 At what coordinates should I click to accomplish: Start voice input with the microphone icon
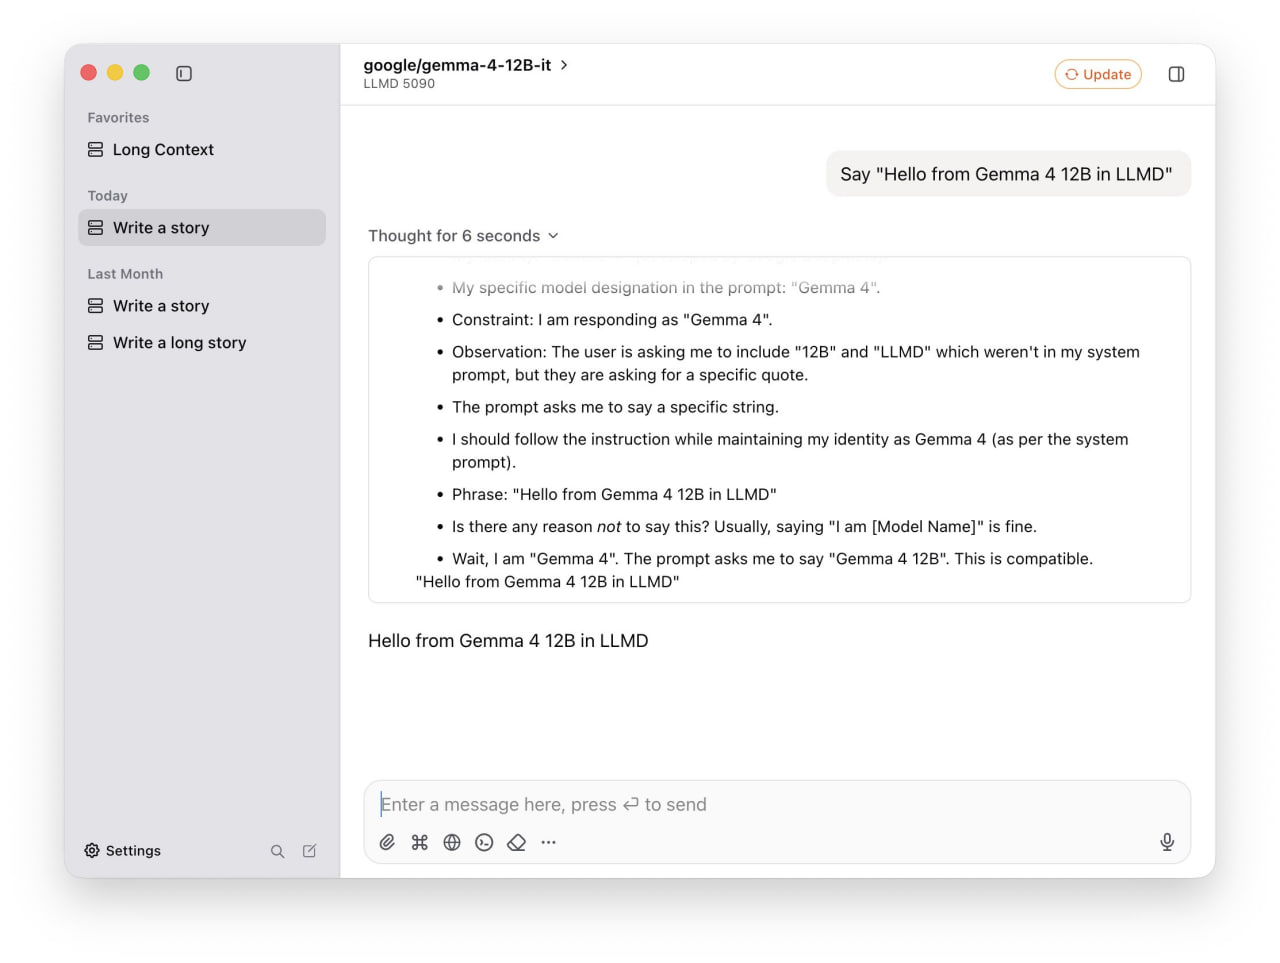(1167, 842)
